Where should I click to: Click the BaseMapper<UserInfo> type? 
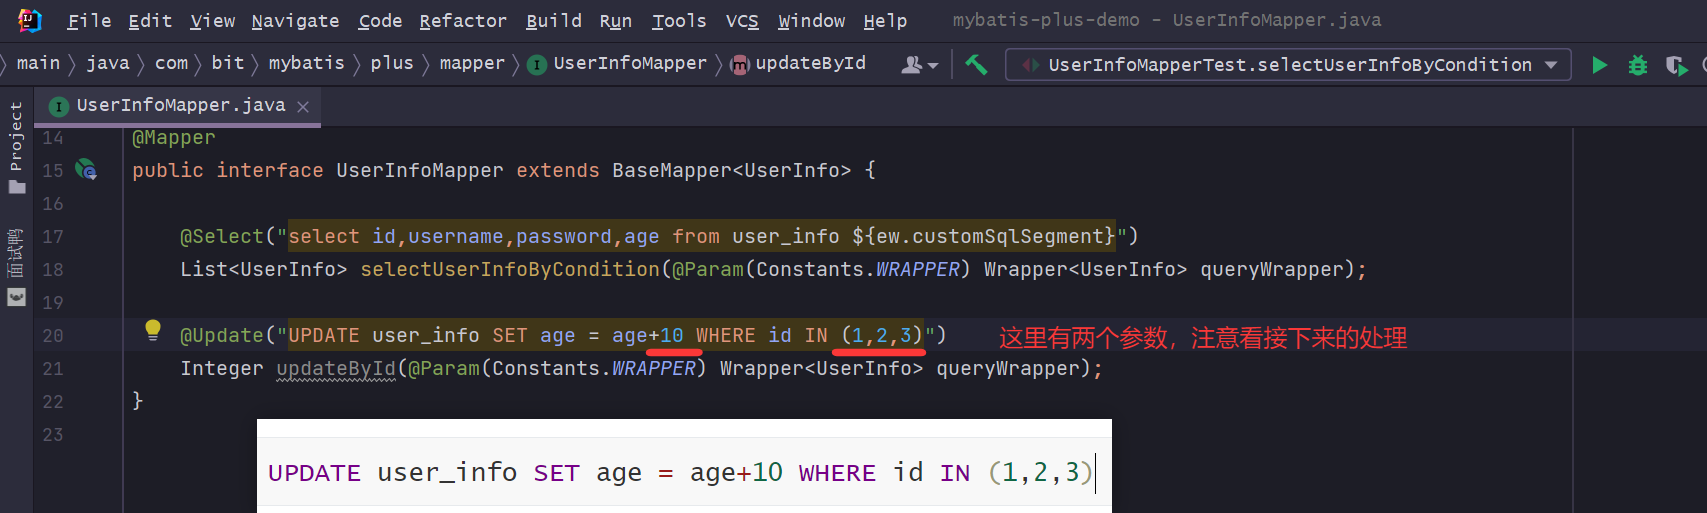[731, 170]
